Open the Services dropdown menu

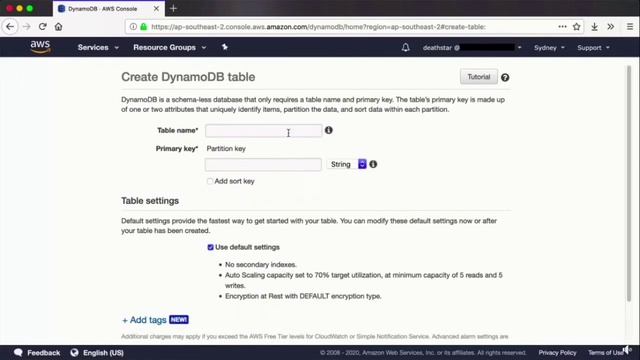click(98, 47)
